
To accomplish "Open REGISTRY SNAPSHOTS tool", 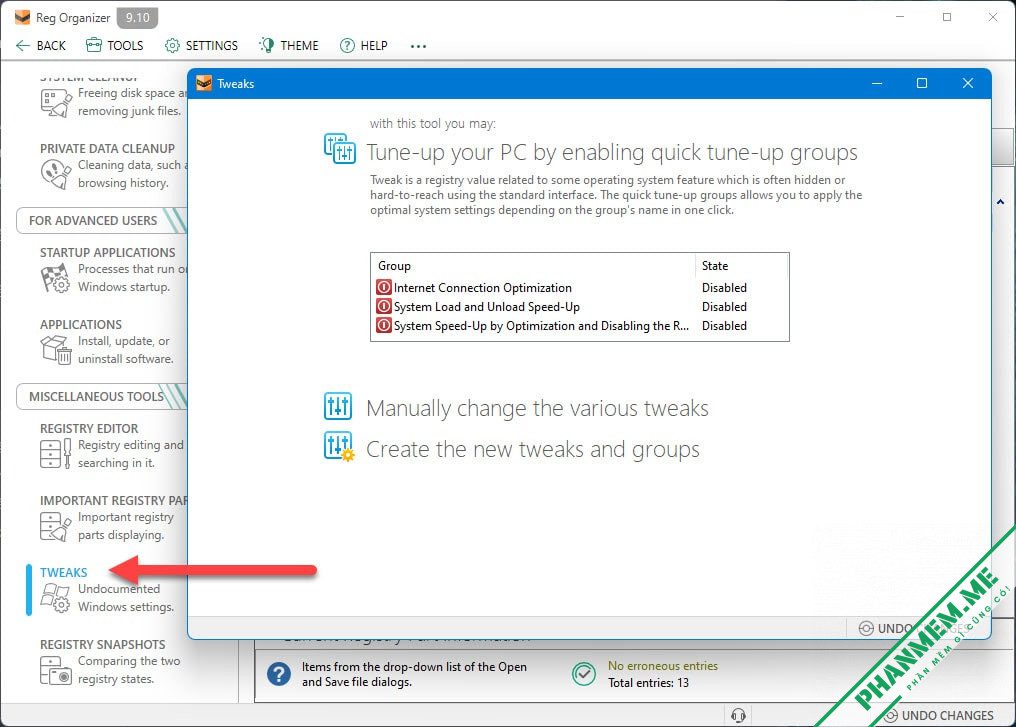I will [102, 644].
